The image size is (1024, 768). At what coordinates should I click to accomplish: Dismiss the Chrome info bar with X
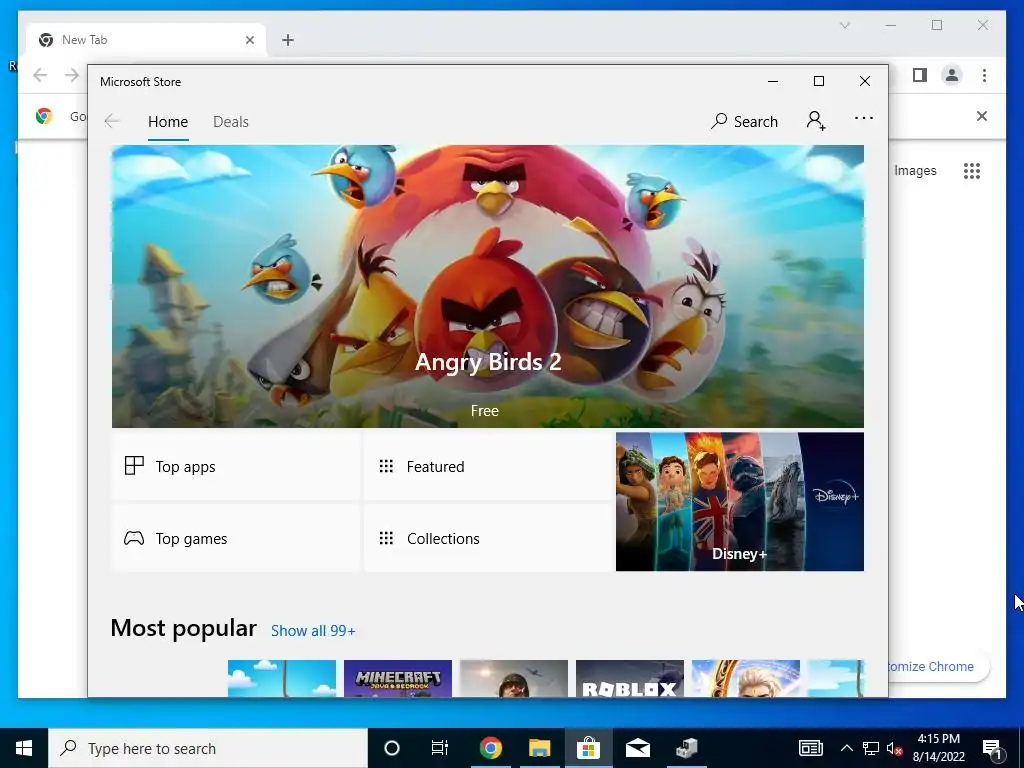(x=982, y=116)
